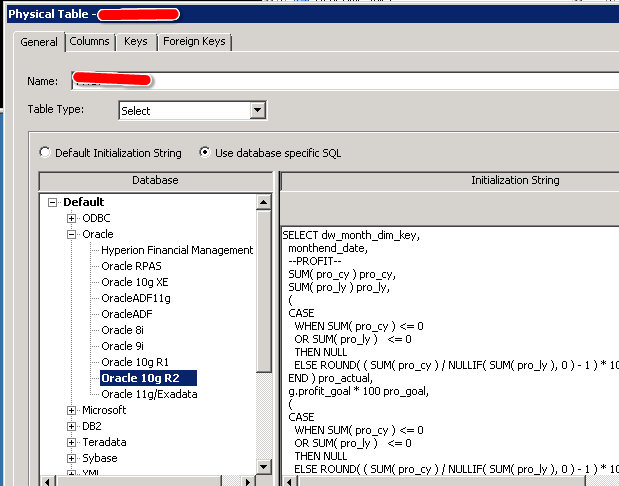Viewport: 619px width, 486px height.
Task: Click the Name input field
Action: [x=345, y=81]
